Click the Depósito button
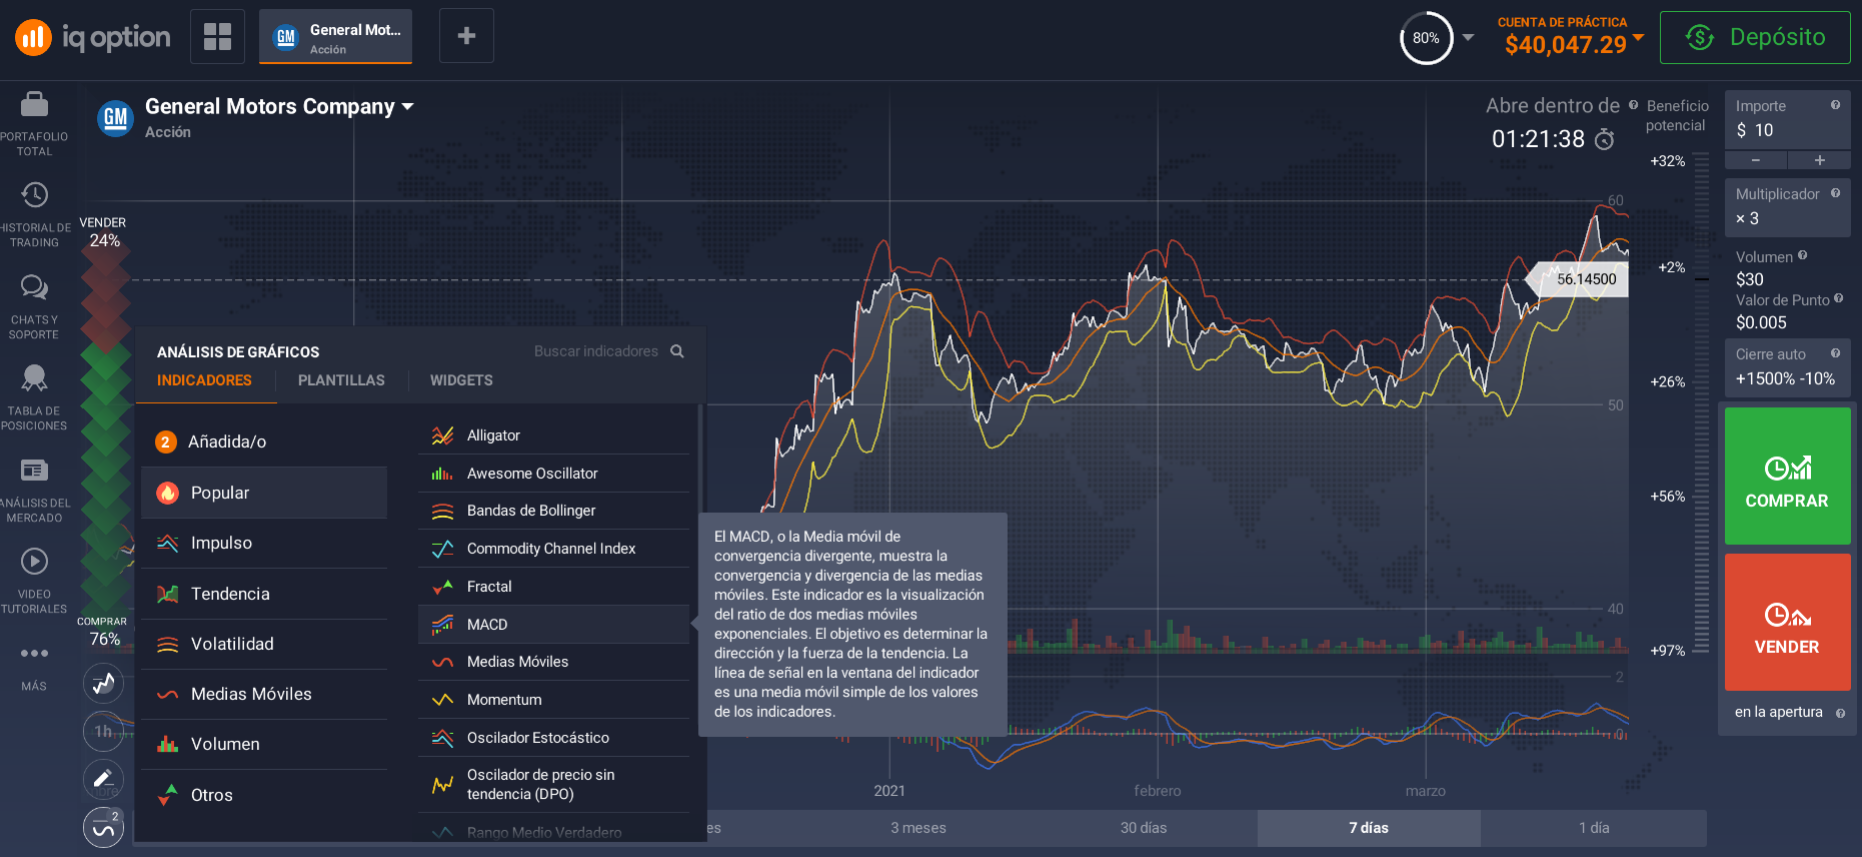 coord(1755,37)
